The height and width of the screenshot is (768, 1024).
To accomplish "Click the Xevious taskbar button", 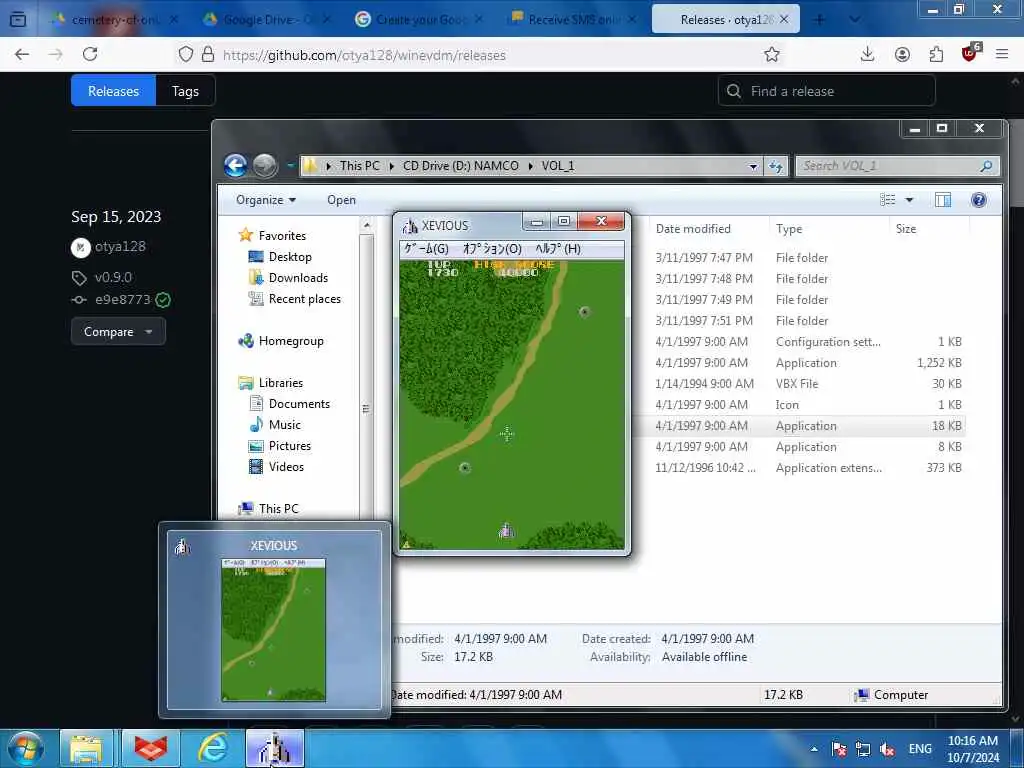I will click(274, 748).
